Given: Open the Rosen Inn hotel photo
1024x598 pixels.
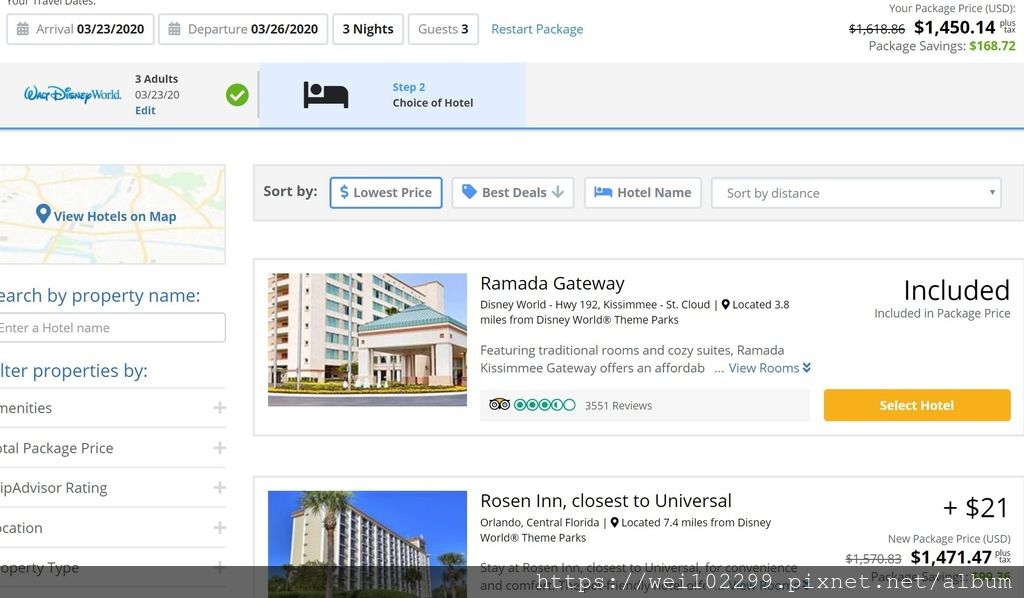Looking at the screenshot, I should 367,544.
